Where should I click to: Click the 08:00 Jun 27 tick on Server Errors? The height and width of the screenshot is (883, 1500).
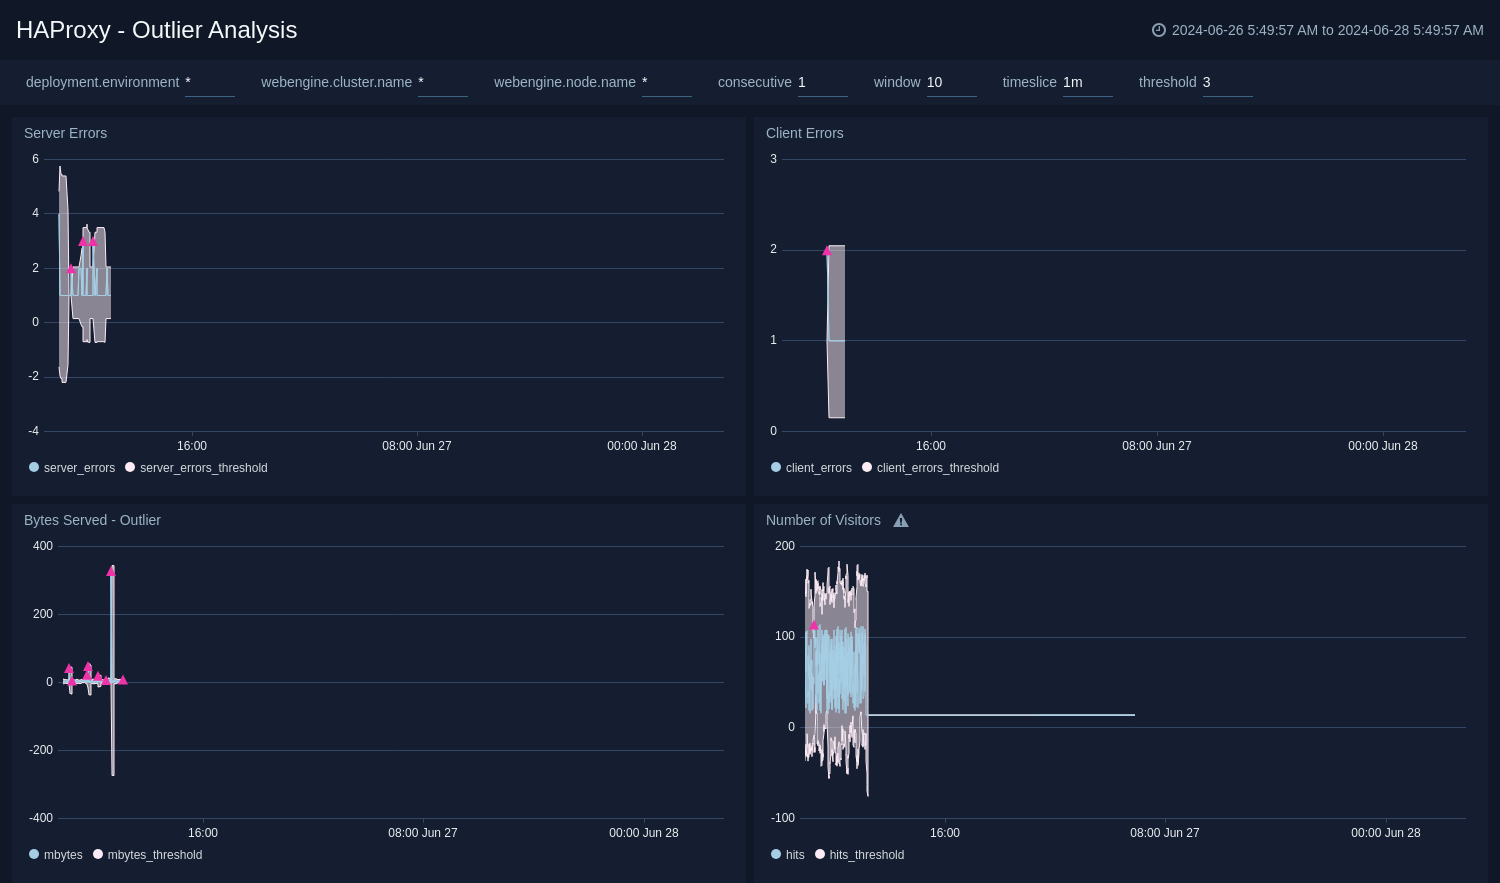[417, 446]
